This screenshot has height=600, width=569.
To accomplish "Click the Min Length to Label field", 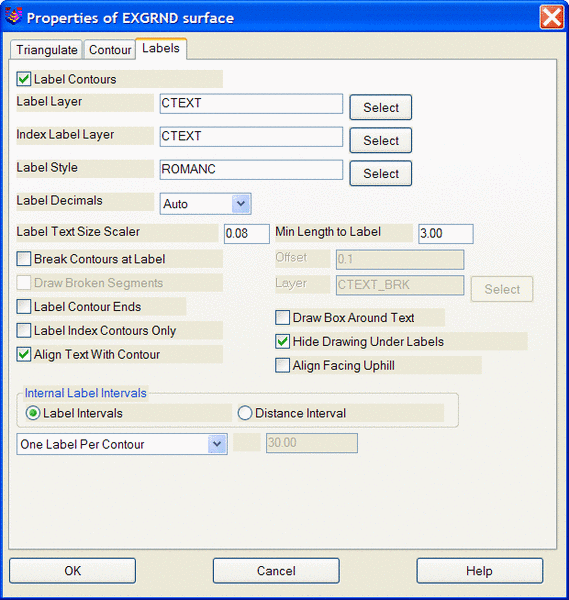I will 446,233.
